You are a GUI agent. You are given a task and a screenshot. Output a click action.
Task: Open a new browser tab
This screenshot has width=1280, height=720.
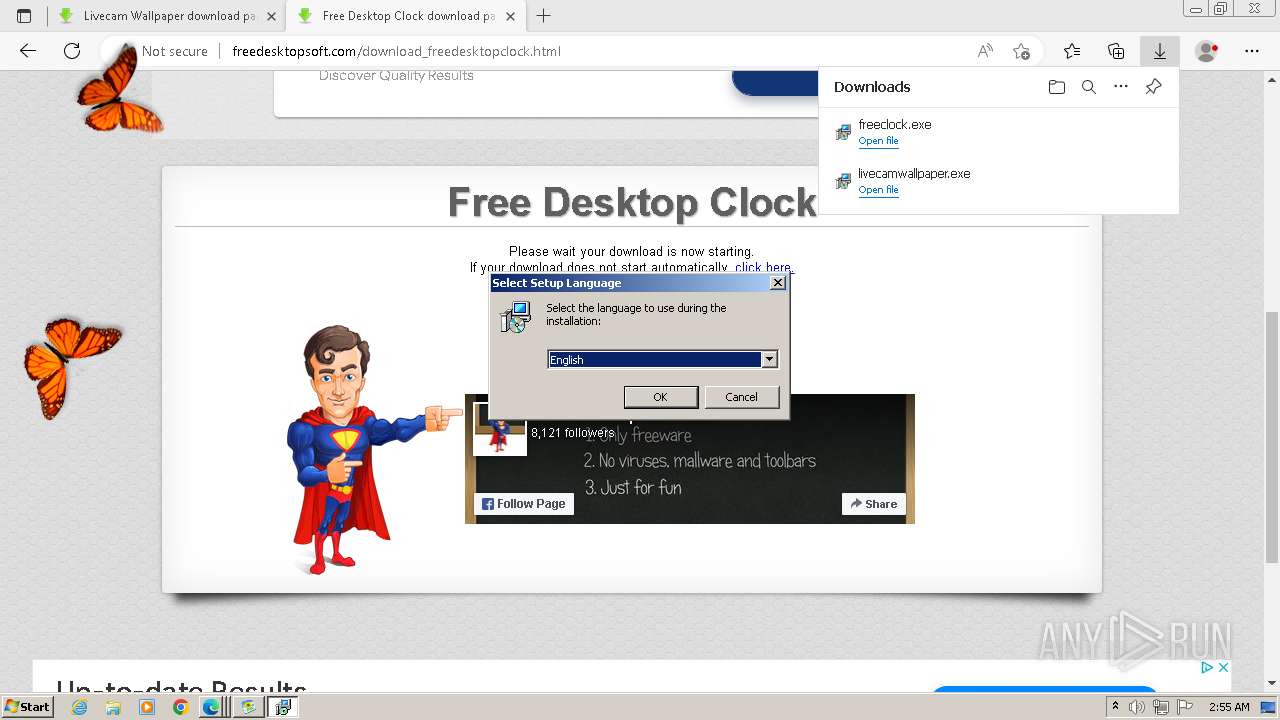(544, 16)
